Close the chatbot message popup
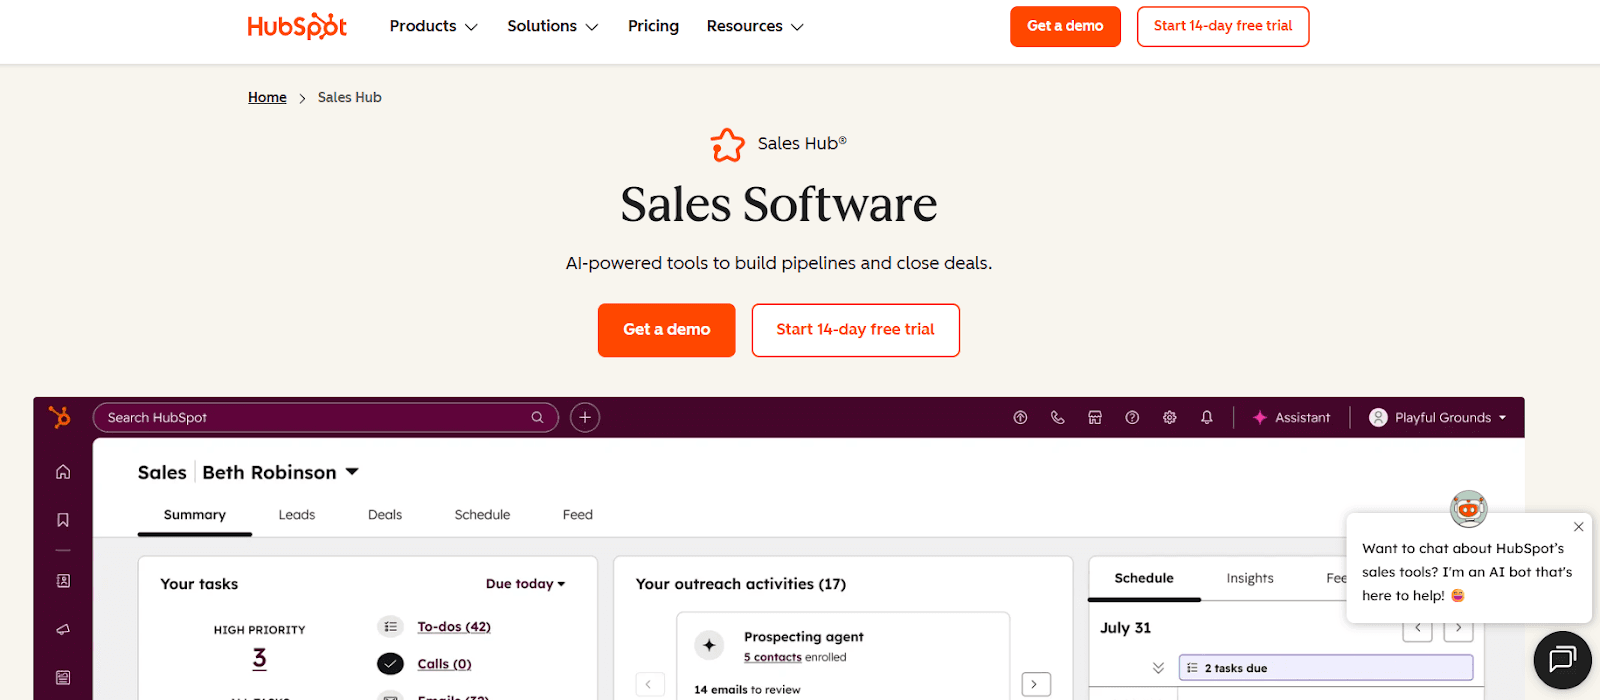Screen dimensions: 1600x700 pos(1578,527)
